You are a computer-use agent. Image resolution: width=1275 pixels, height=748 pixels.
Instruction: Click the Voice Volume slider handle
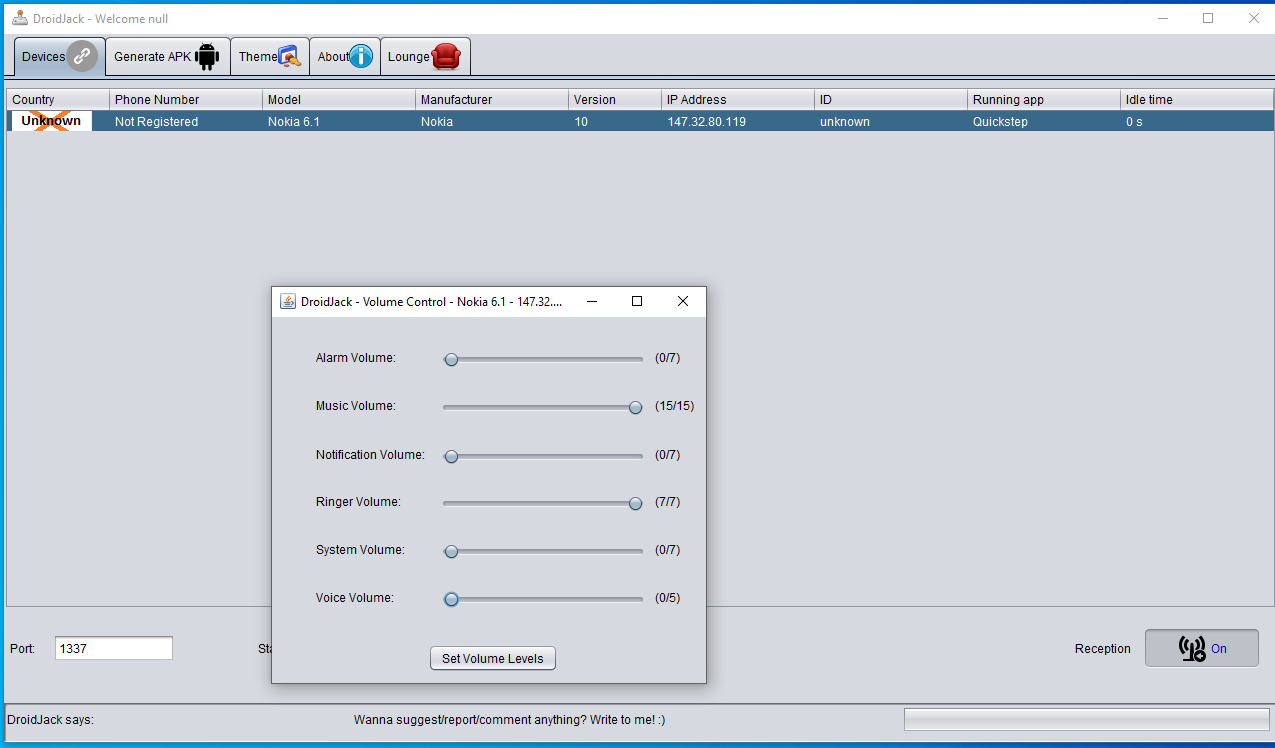point(451,599)
